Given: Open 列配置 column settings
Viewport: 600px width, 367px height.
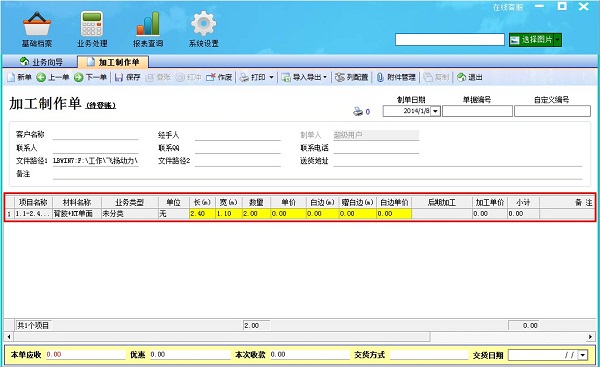Looking at the screenshot, I should [x=351, y=77].
